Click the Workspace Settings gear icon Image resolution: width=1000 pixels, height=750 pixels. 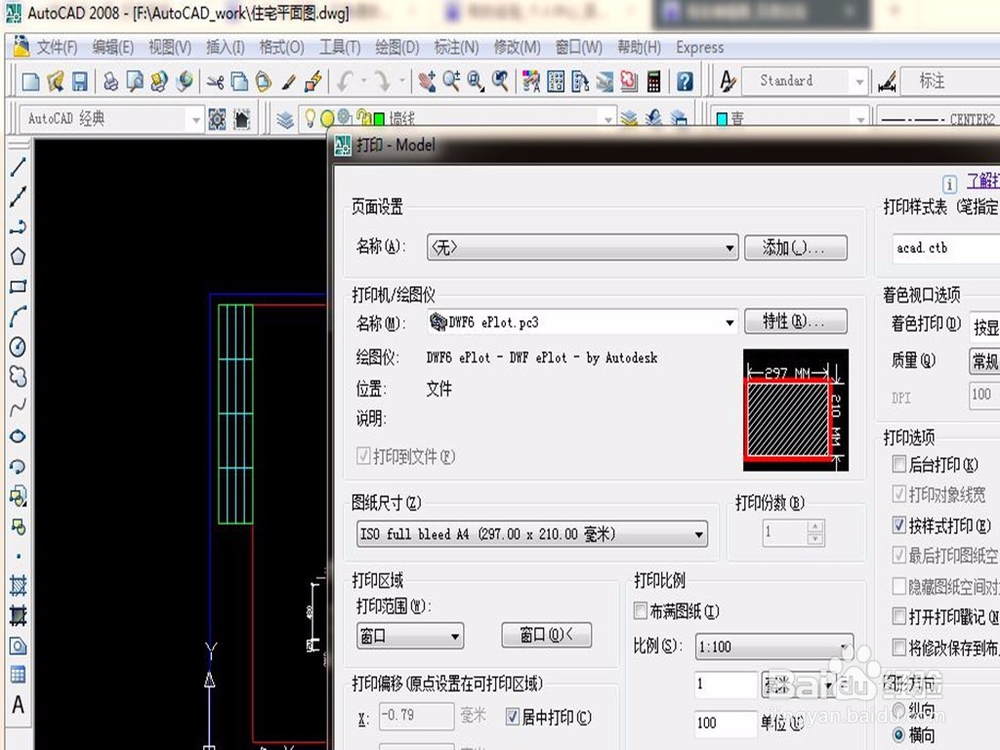[x=217, y=119]
